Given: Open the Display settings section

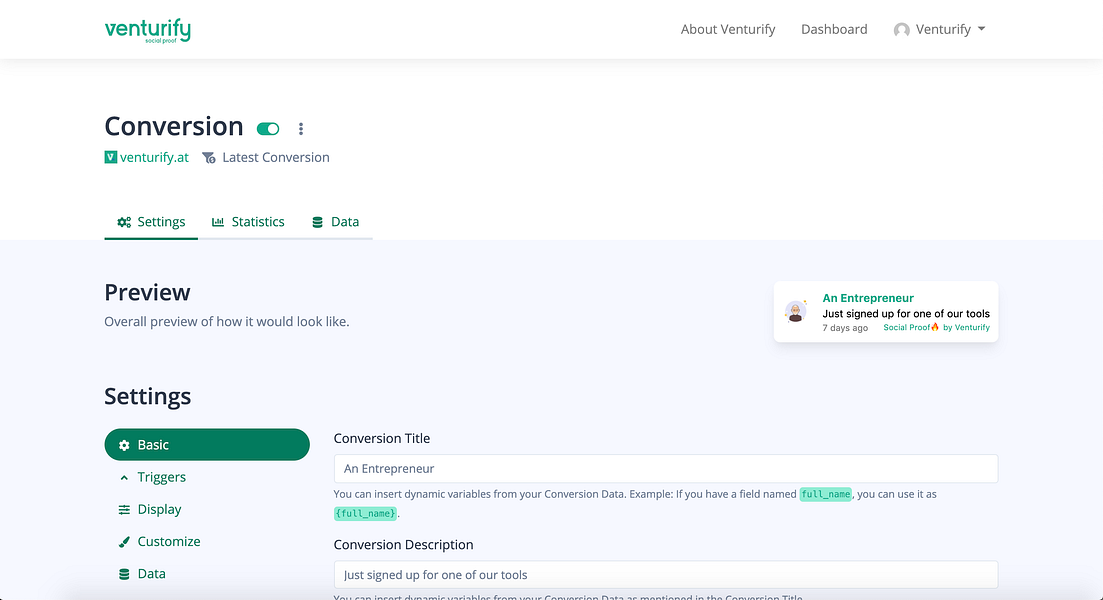Looking at the screenshot, I should click(x=207, y=509).
